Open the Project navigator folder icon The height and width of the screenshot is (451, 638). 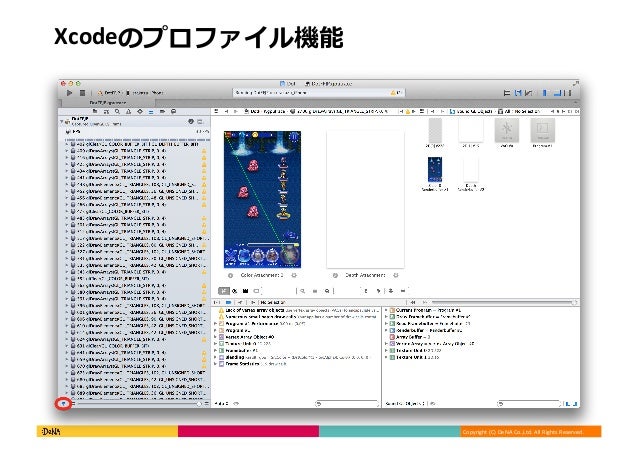(95, 111)
